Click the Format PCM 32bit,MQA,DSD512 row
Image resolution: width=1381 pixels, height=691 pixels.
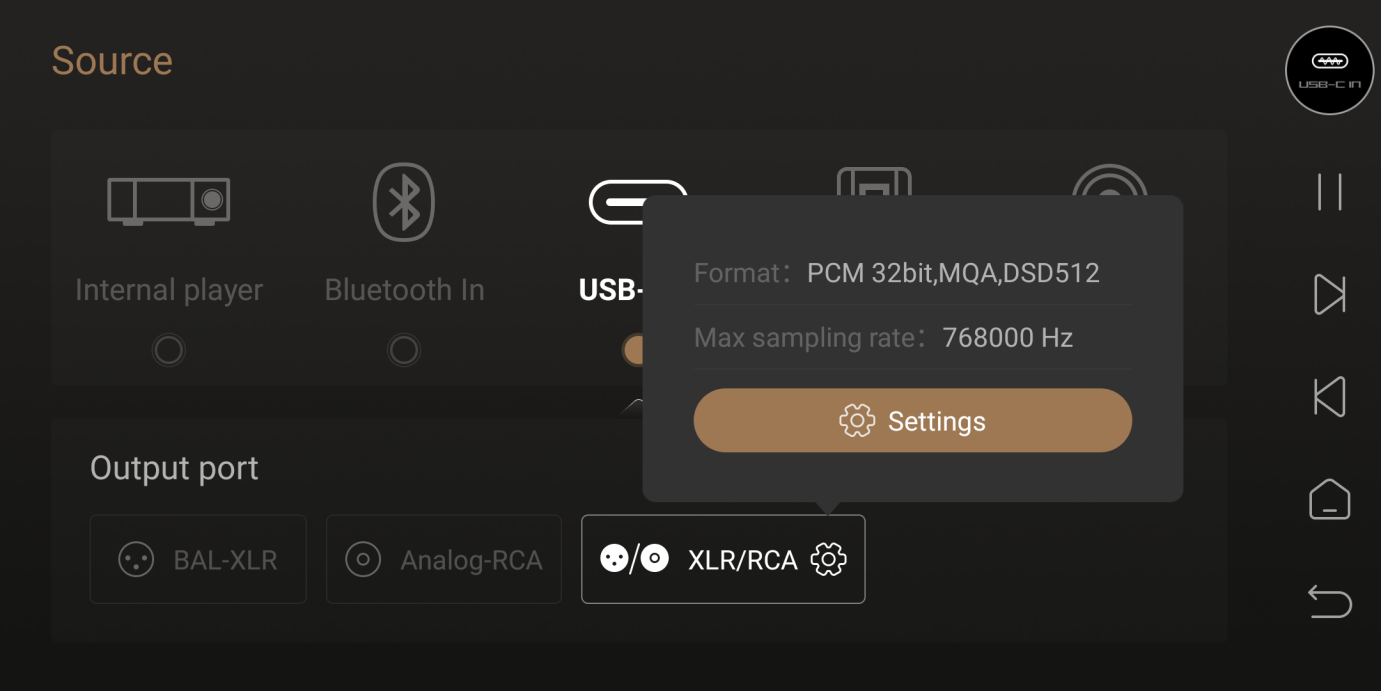[x=912, y=273]
